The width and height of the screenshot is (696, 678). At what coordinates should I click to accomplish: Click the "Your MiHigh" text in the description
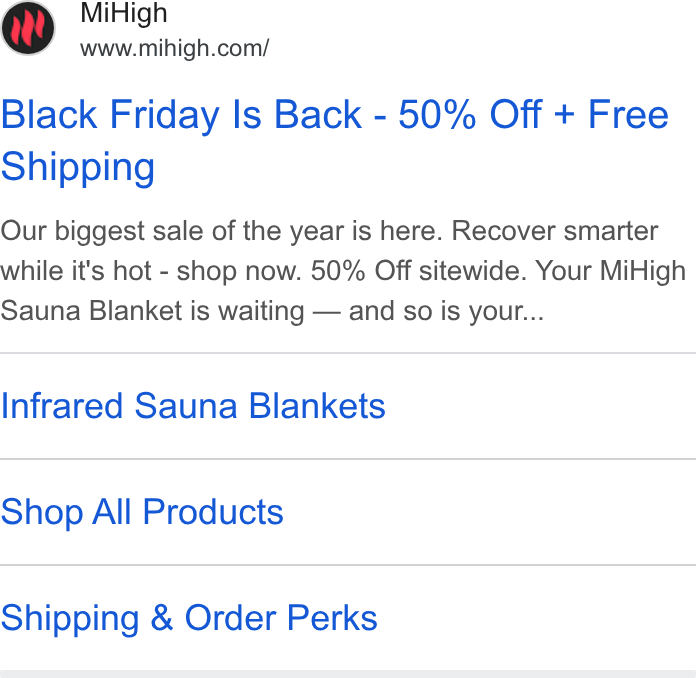click(x=610, y=270)
